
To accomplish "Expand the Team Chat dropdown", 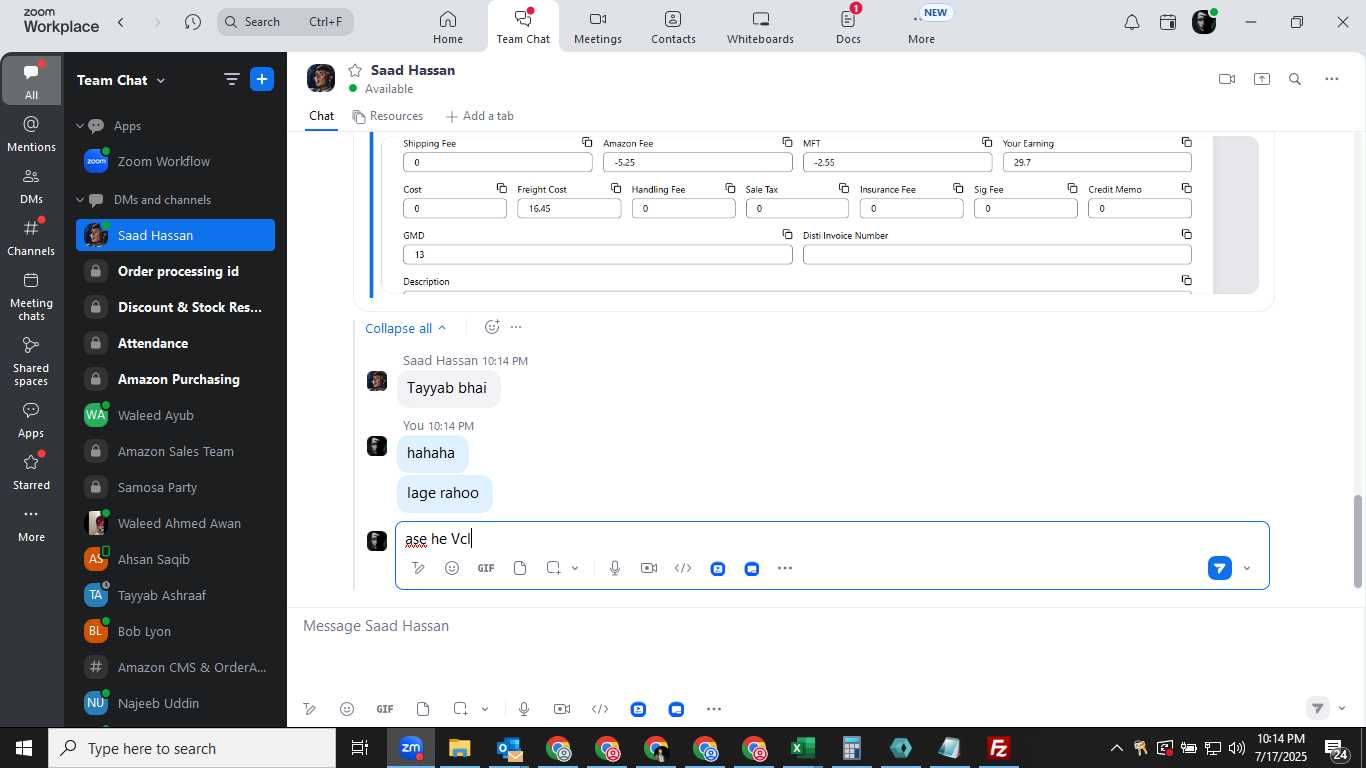I will click(121, 80).
